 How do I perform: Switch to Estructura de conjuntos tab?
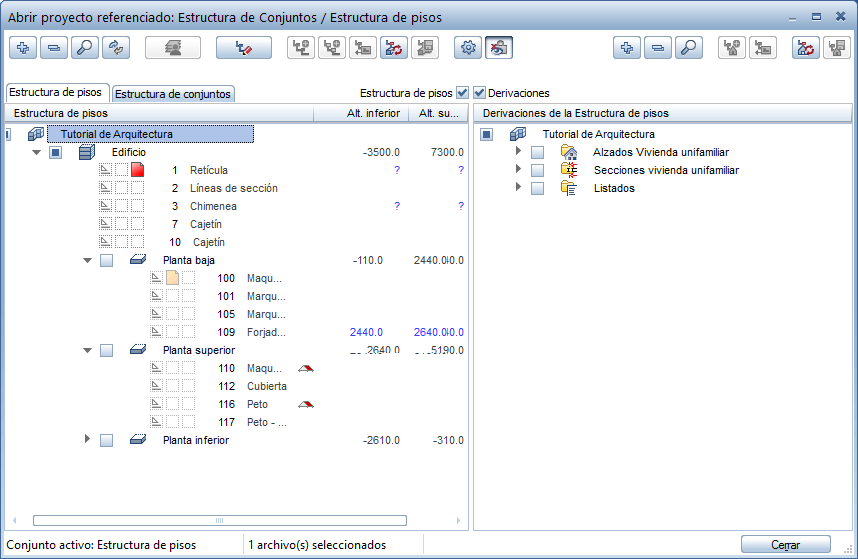pos(173,94)
